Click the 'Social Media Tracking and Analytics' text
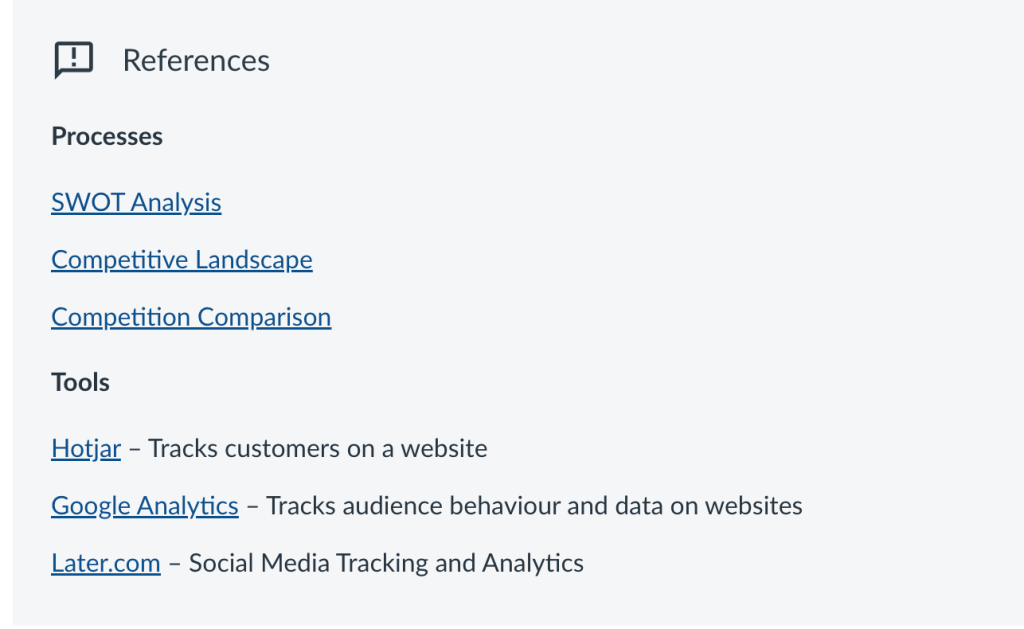The image size is (1024, 629). point(385,563)
